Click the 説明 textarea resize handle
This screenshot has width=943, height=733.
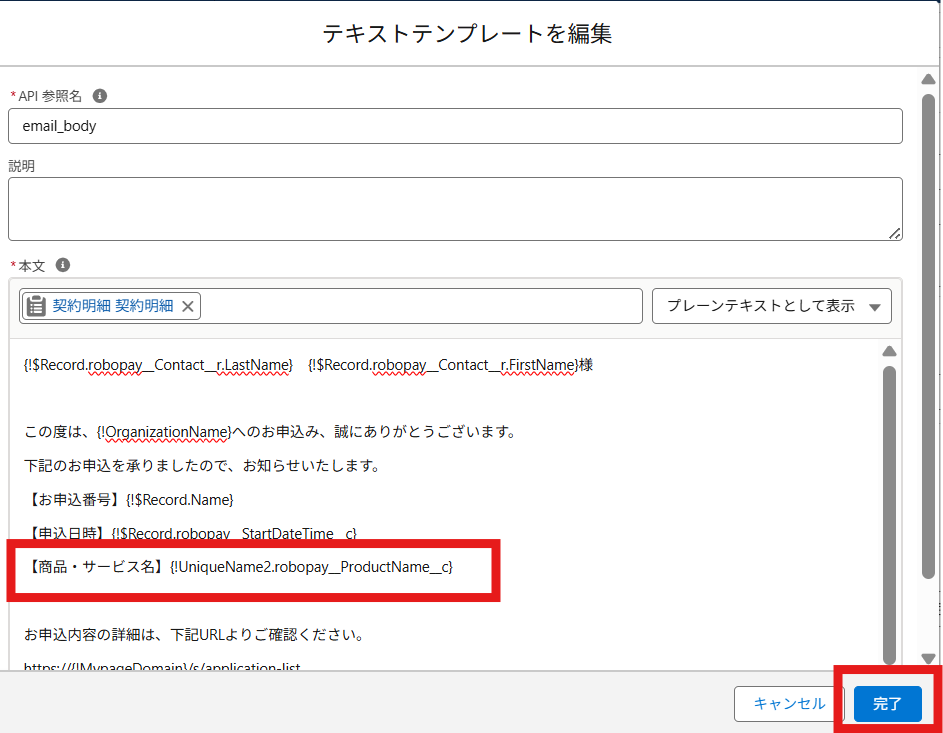point(894,232)
